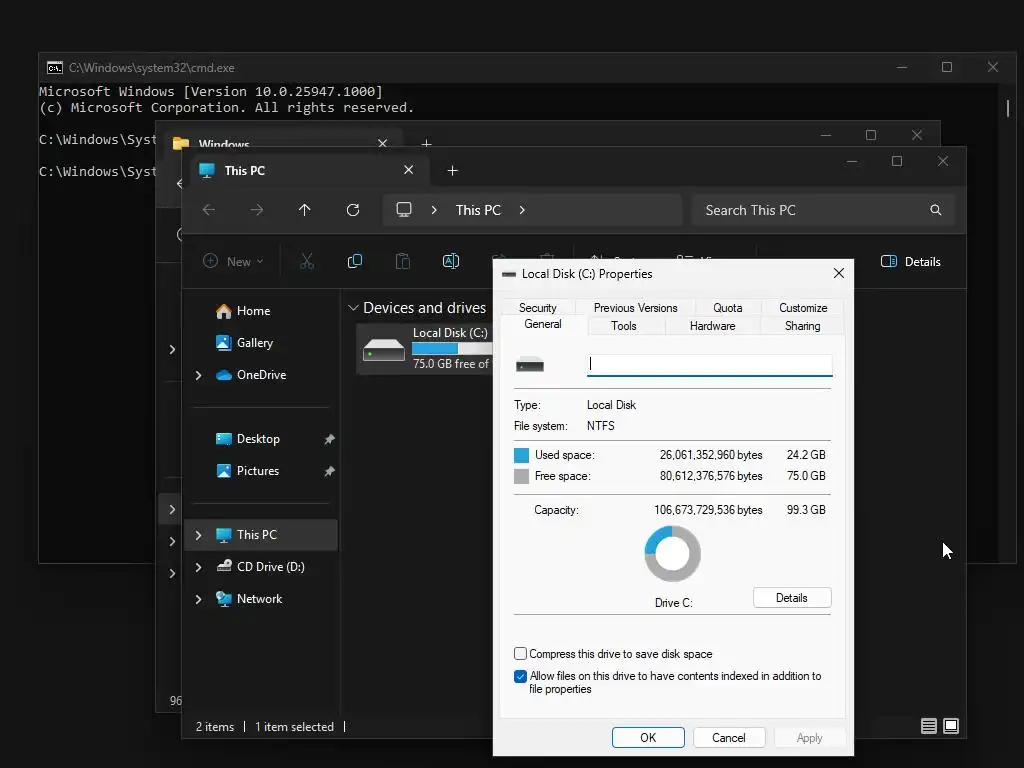The image size is (1024, 768).
Task: Expand the Network tree node
Action: coord(199,599)
